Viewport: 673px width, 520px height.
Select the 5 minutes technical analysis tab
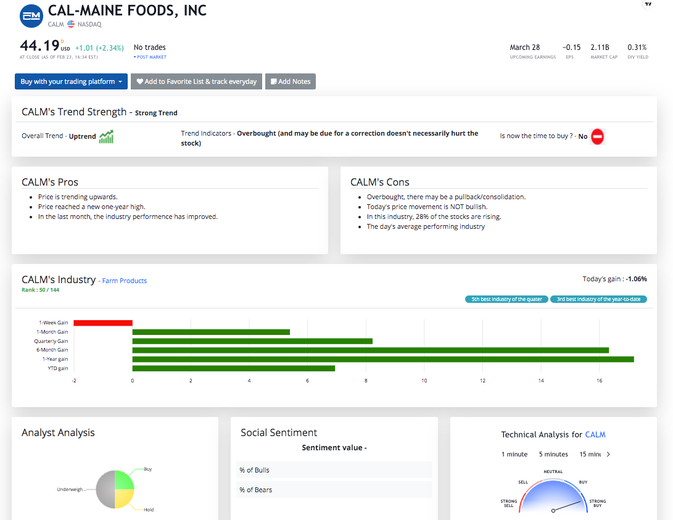point(553,454)
